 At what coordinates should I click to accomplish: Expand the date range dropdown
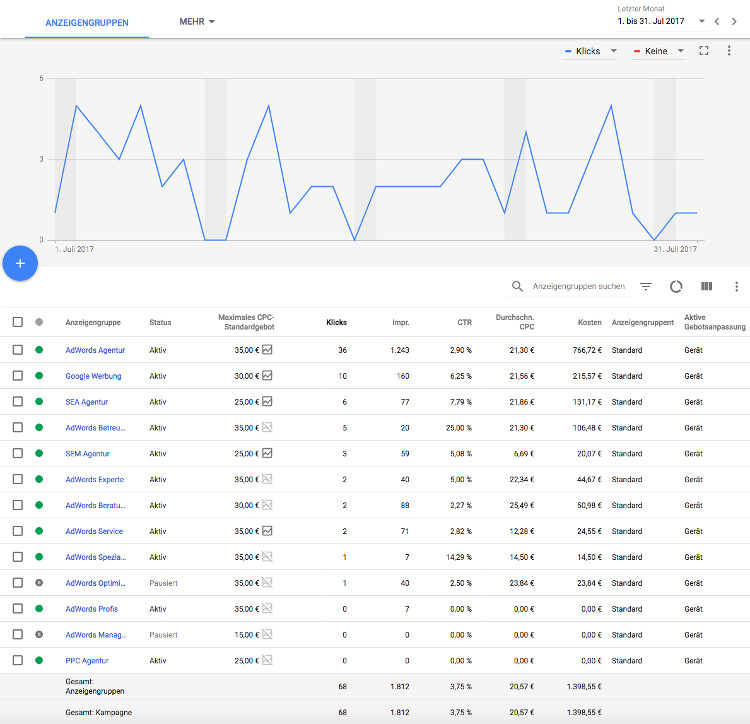[702, 21]
